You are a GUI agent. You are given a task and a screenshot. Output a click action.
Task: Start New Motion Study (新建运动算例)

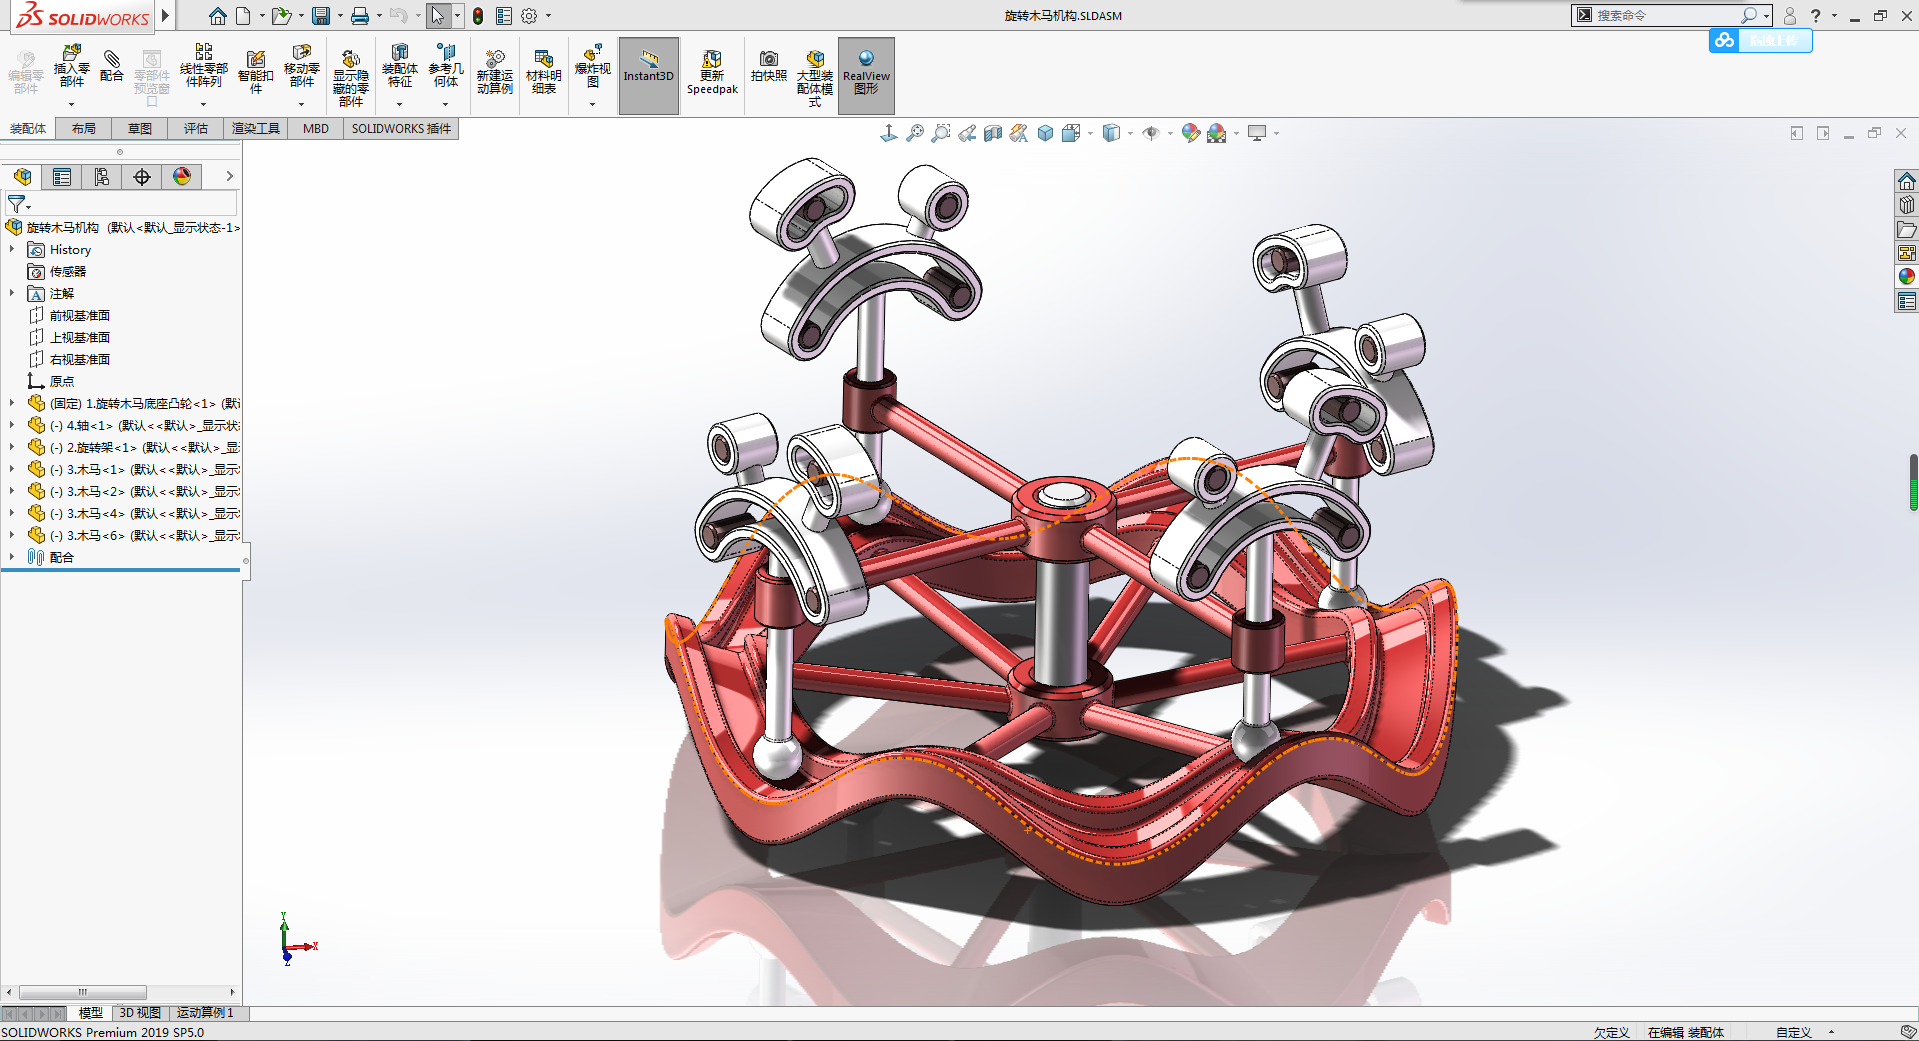pos(494,72)
